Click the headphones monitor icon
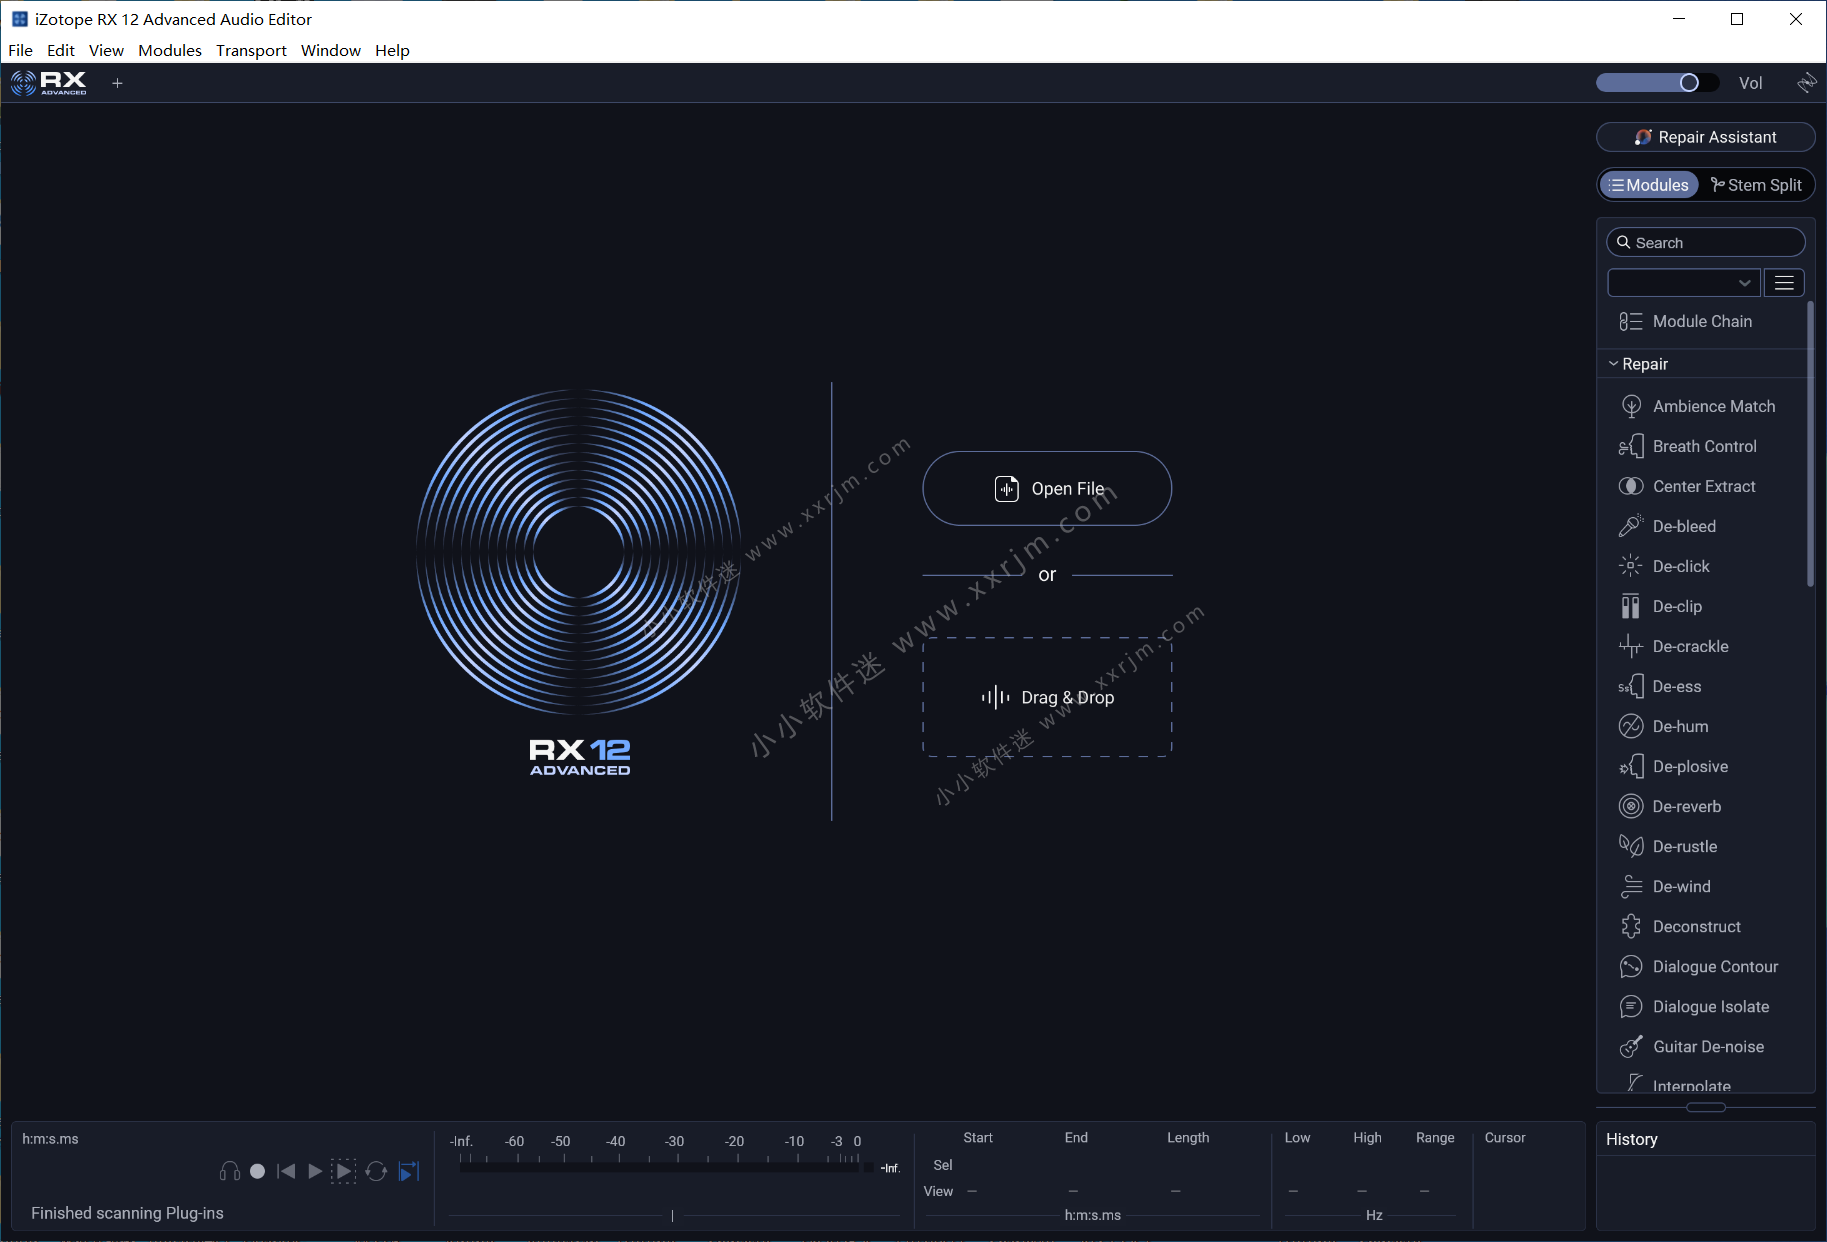 coord(229,1171)
